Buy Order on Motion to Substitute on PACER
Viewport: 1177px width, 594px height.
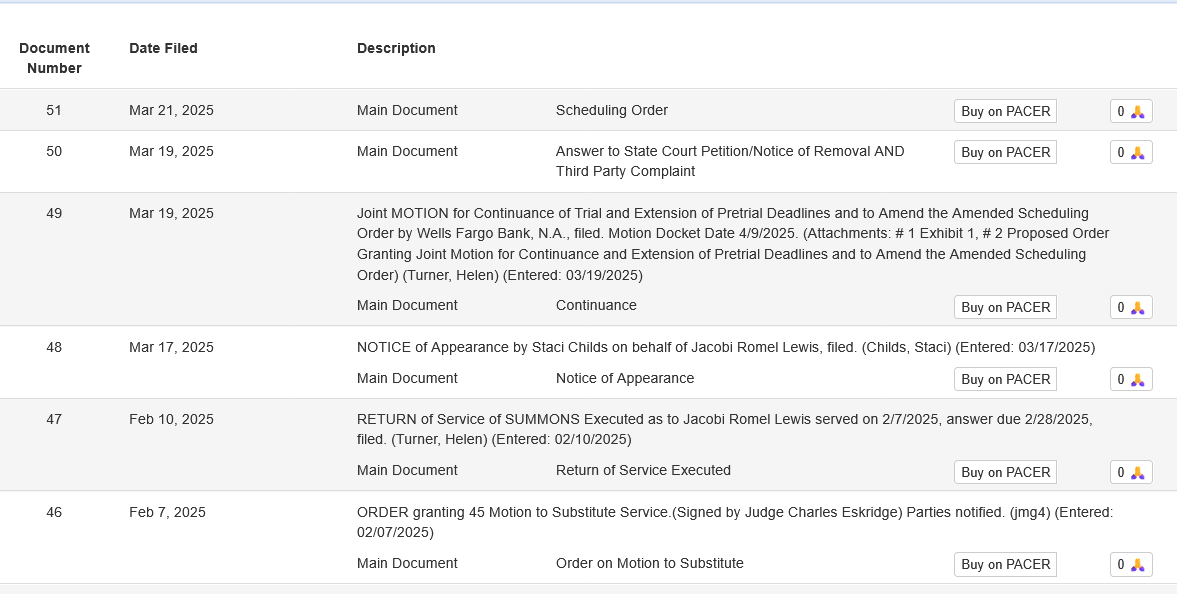1005,565
